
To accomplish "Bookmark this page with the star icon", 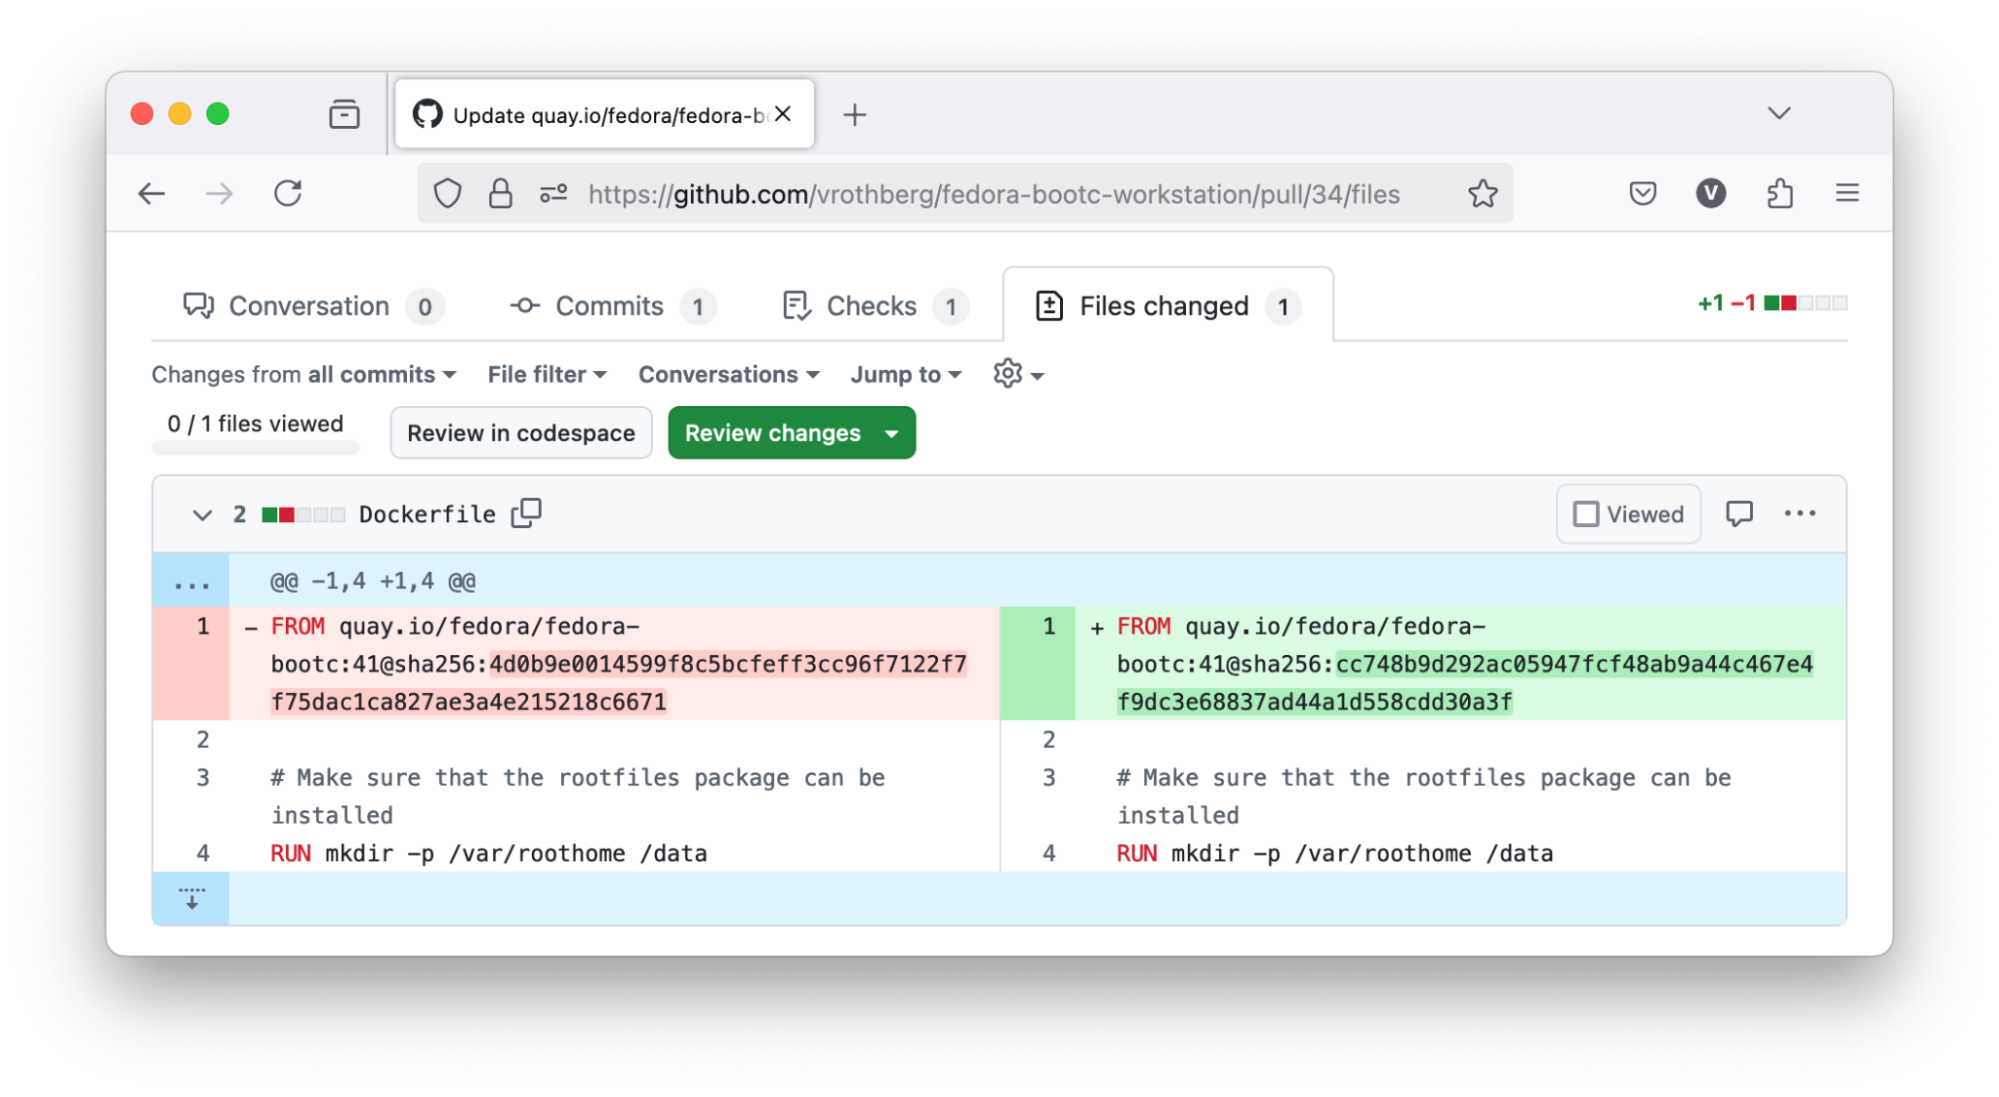I will [1482, 193].
